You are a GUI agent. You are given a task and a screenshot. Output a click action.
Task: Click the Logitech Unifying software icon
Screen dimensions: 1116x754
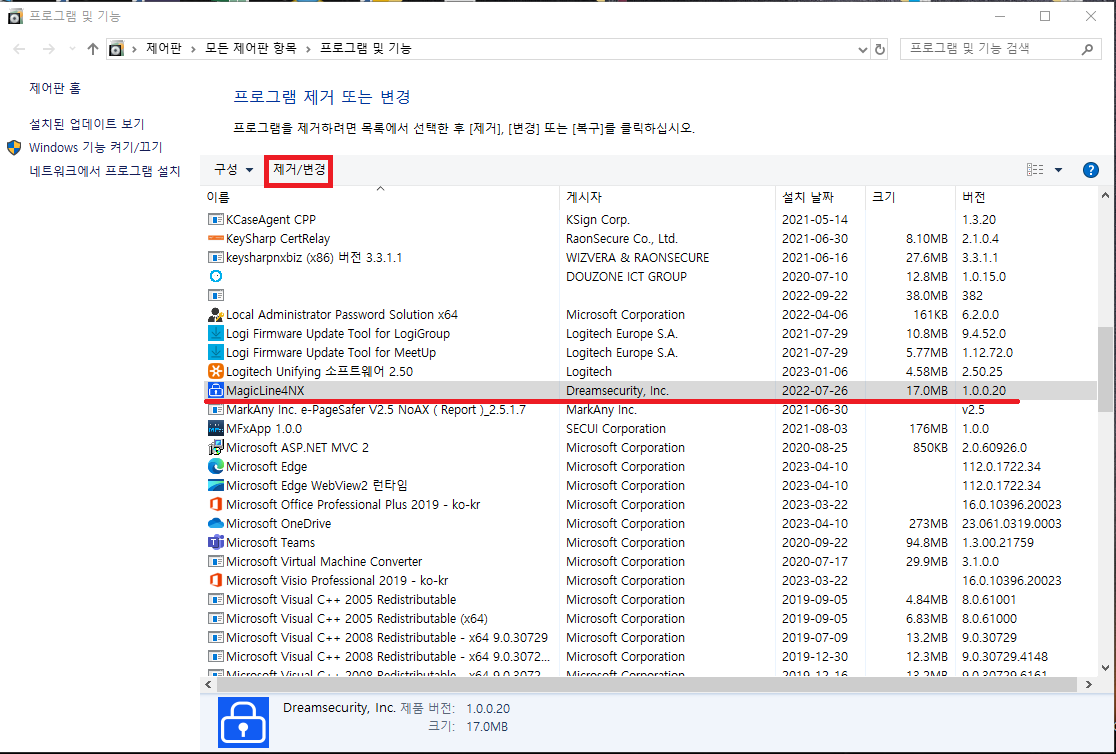[216, 371]
